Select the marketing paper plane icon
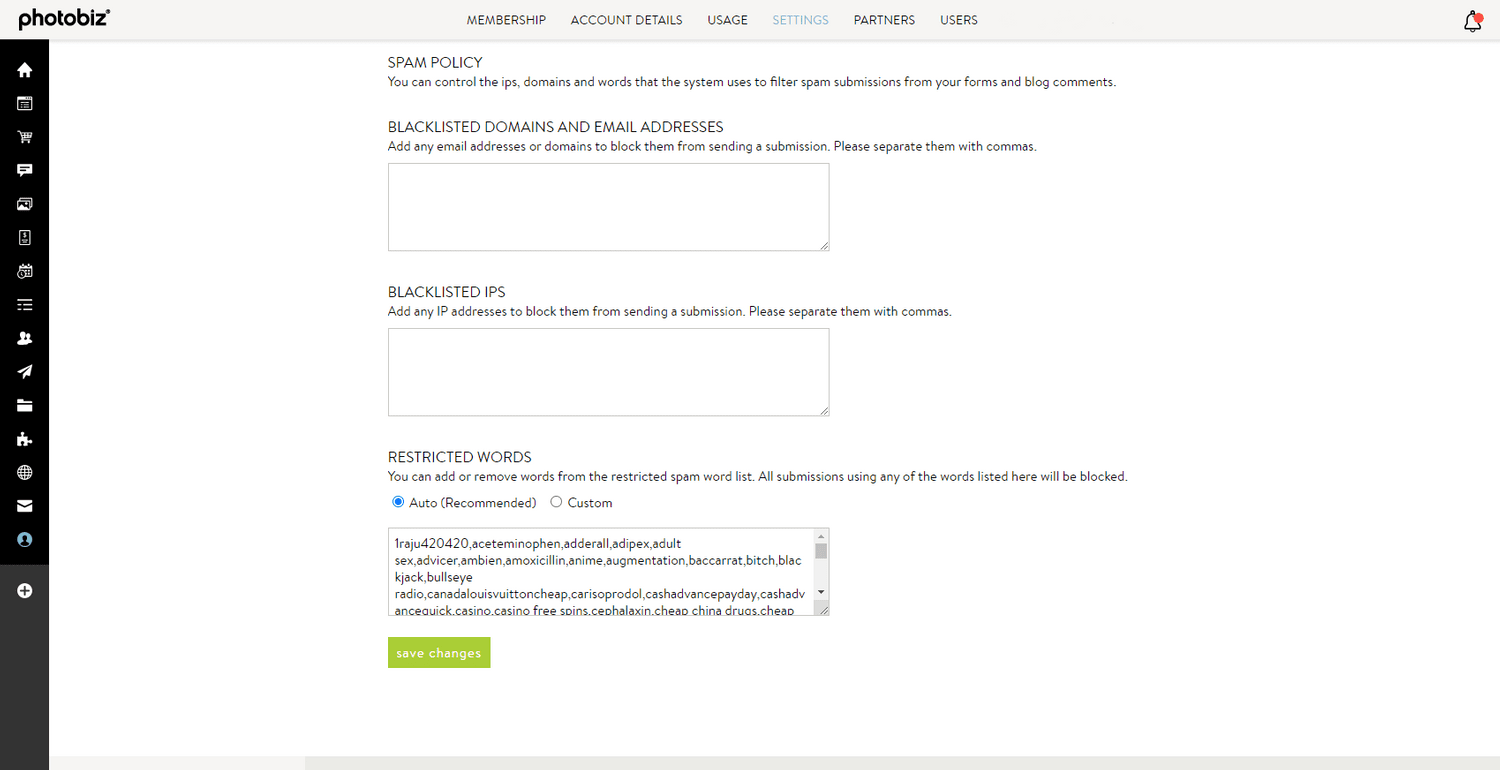The height and width of the screenshot is (770, 1500). (x=24, y=371)
